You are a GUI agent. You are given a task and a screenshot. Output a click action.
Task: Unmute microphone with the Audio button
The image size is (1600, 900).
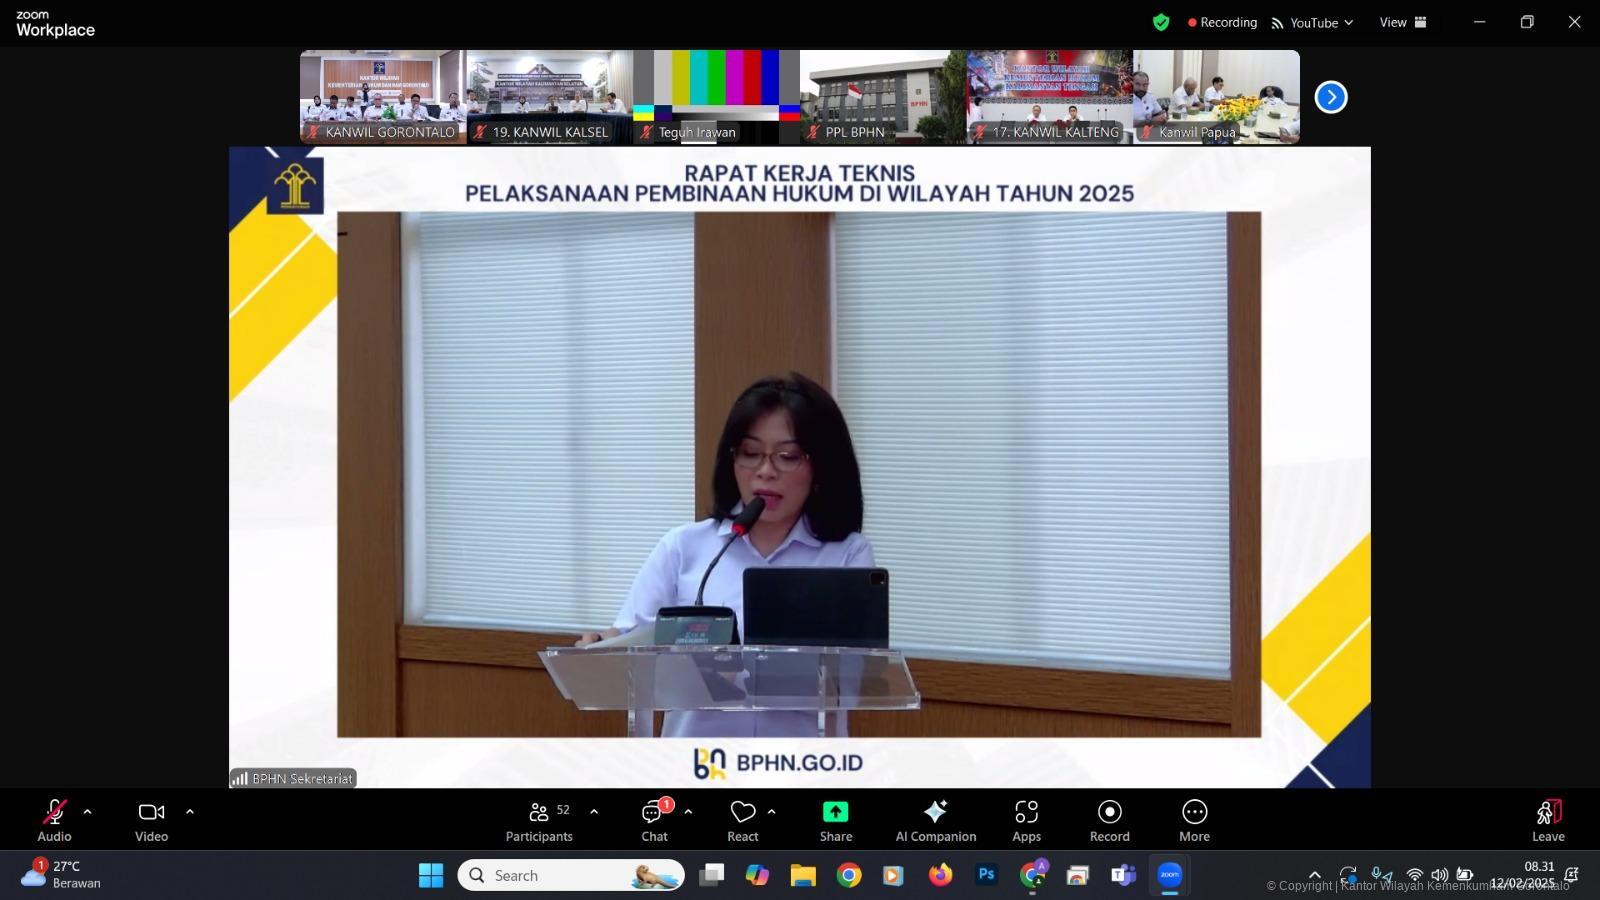pos(54,821)
